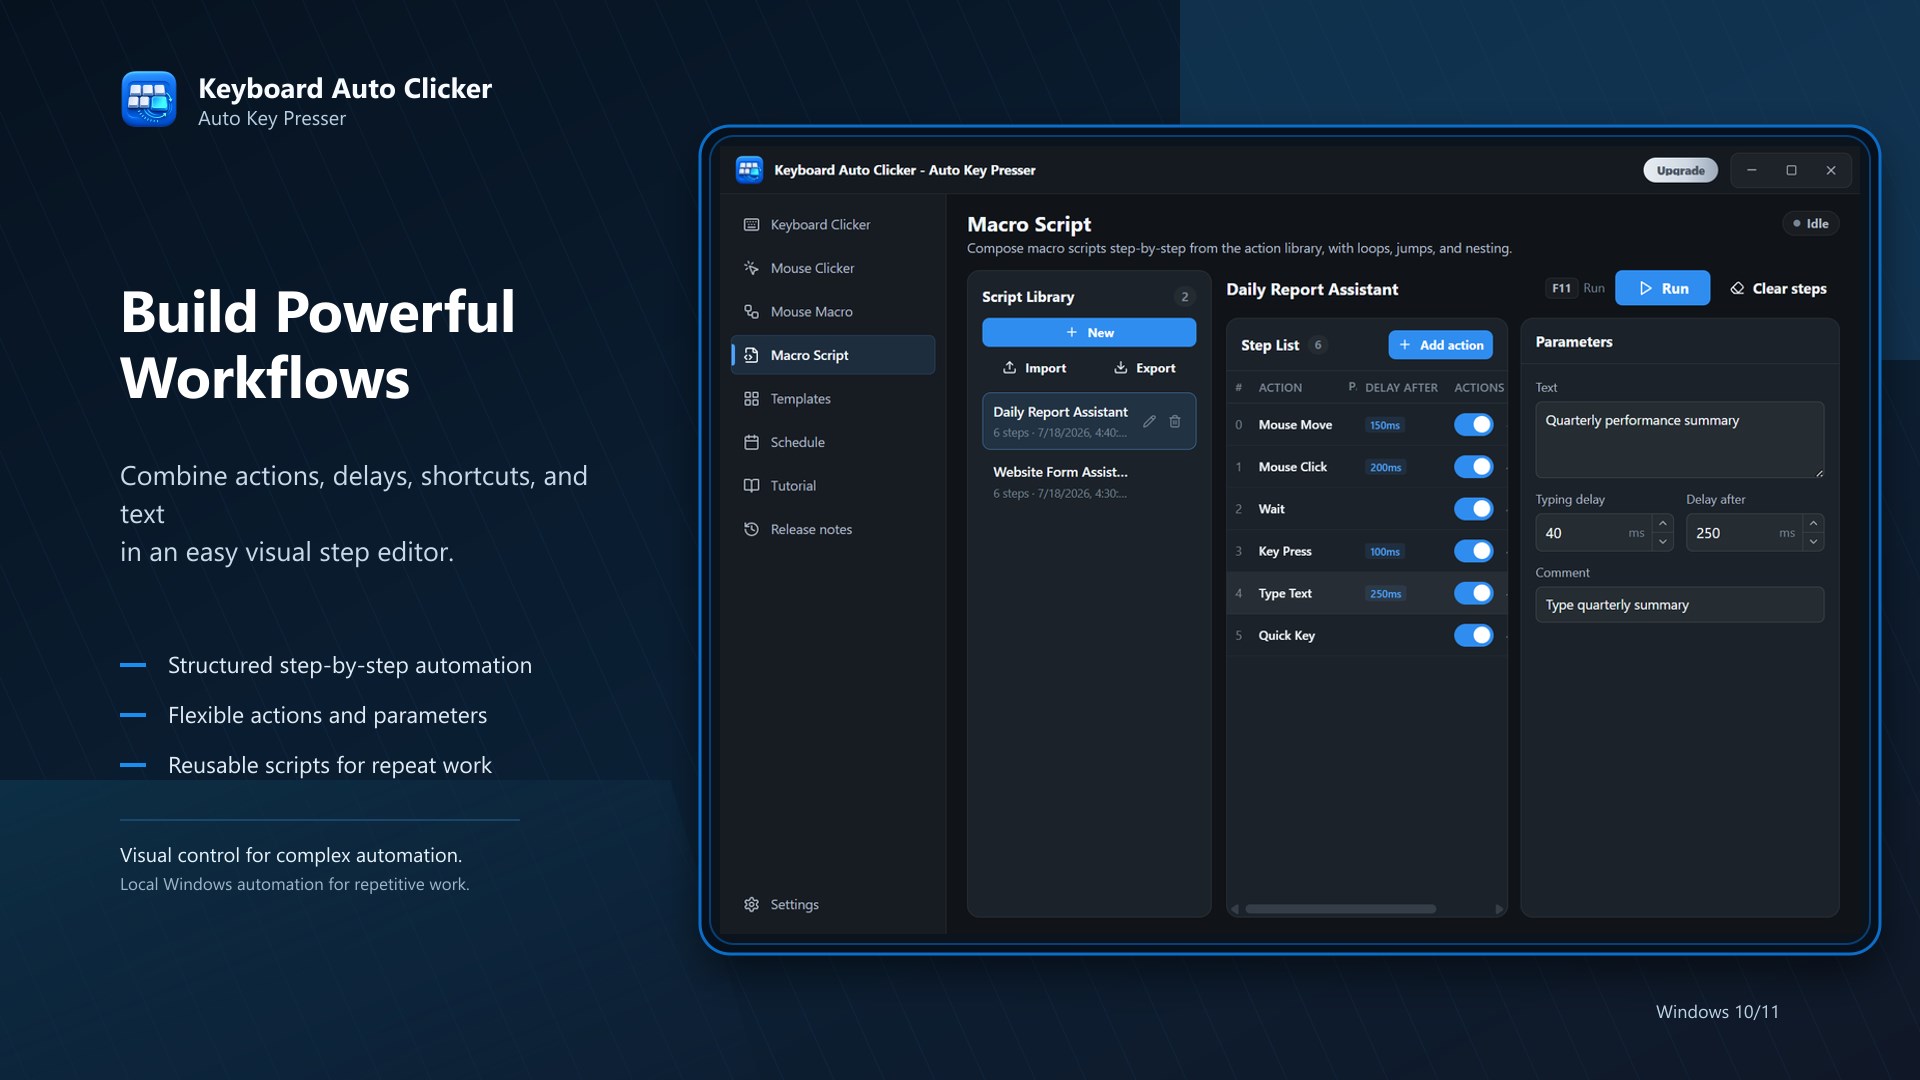The width and height of the screenshot is (1920, 1080).
Task: Click the Export download icon
Action: 1120,368
